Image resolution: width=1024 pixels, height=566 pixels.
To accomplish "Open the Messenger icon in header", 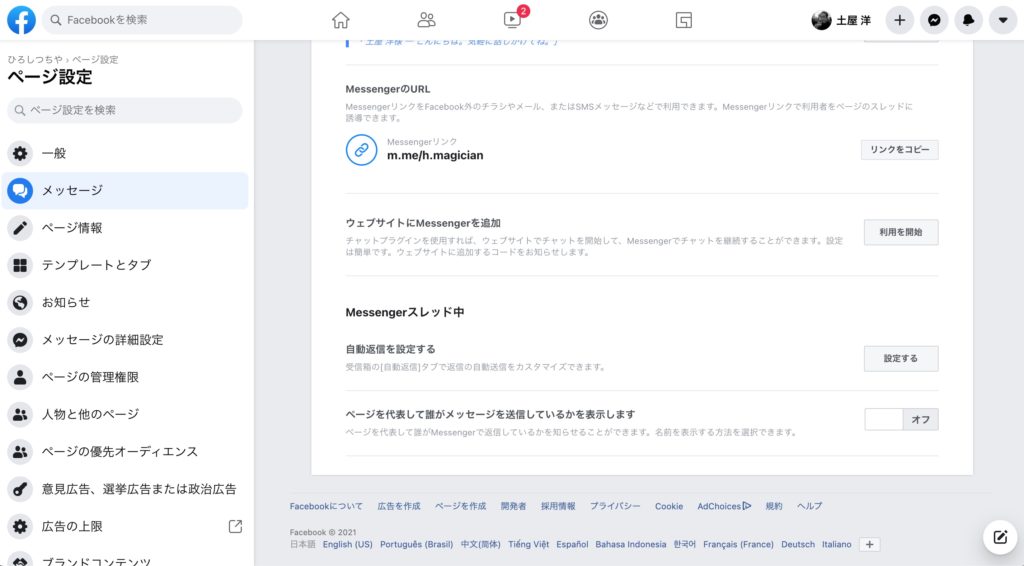I will [x=934, y=20].
